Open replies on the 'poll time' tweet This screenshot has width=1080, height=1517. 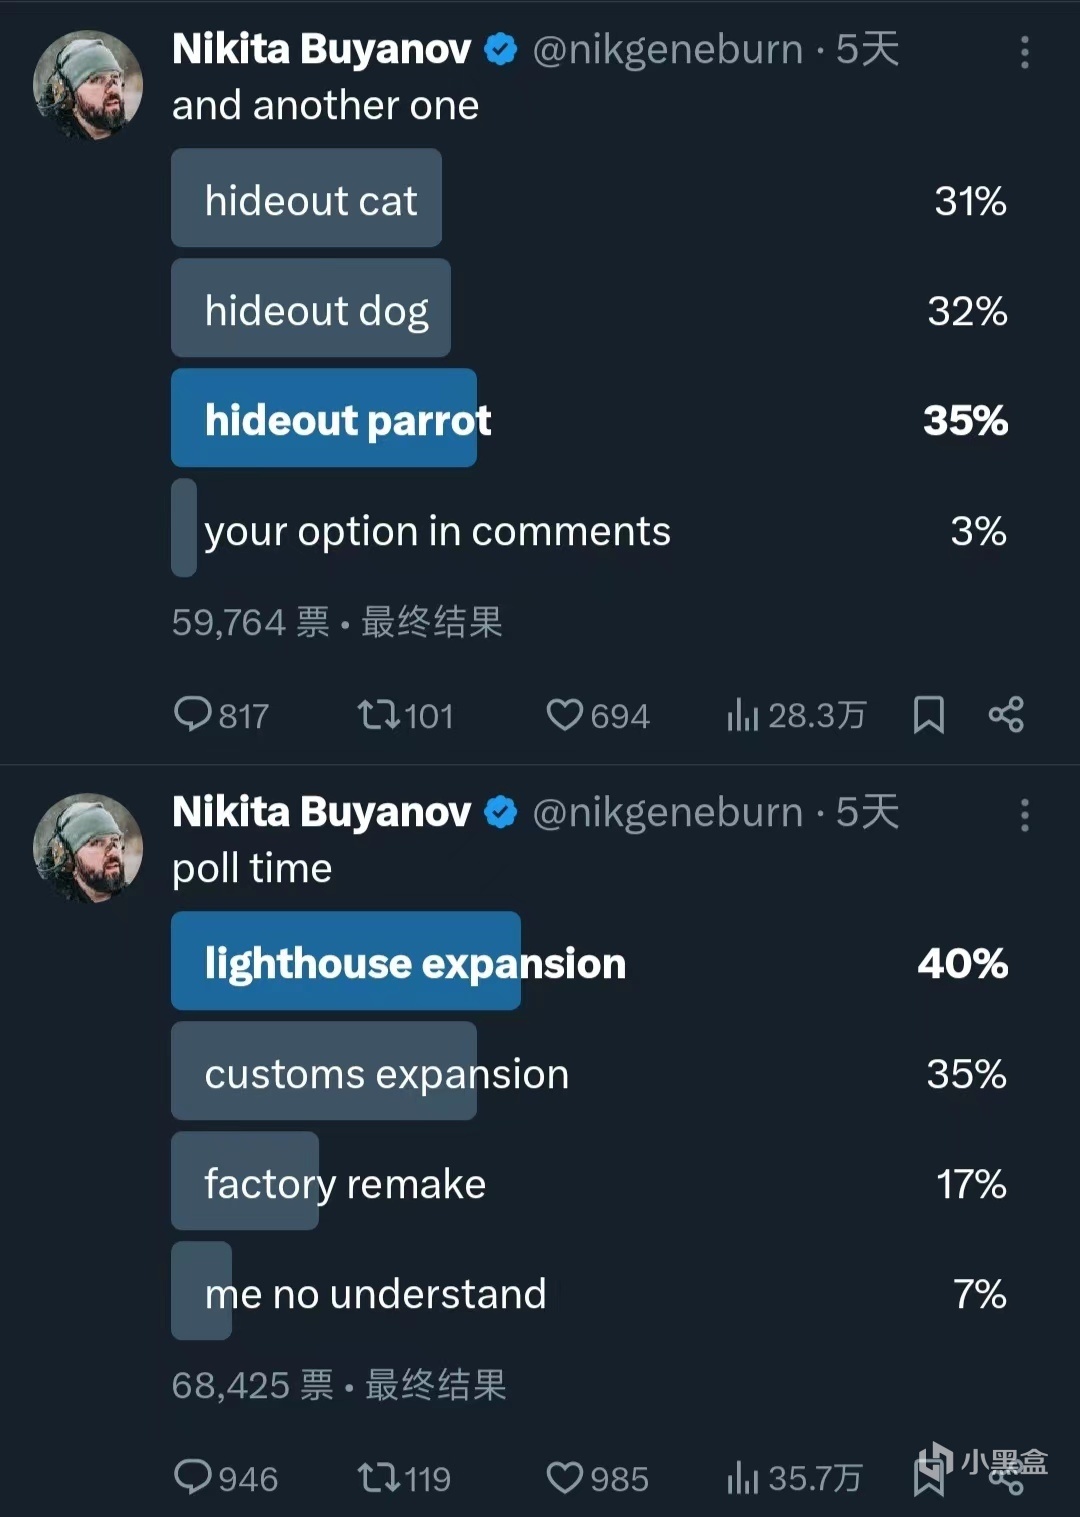(x=225, y=1478)
